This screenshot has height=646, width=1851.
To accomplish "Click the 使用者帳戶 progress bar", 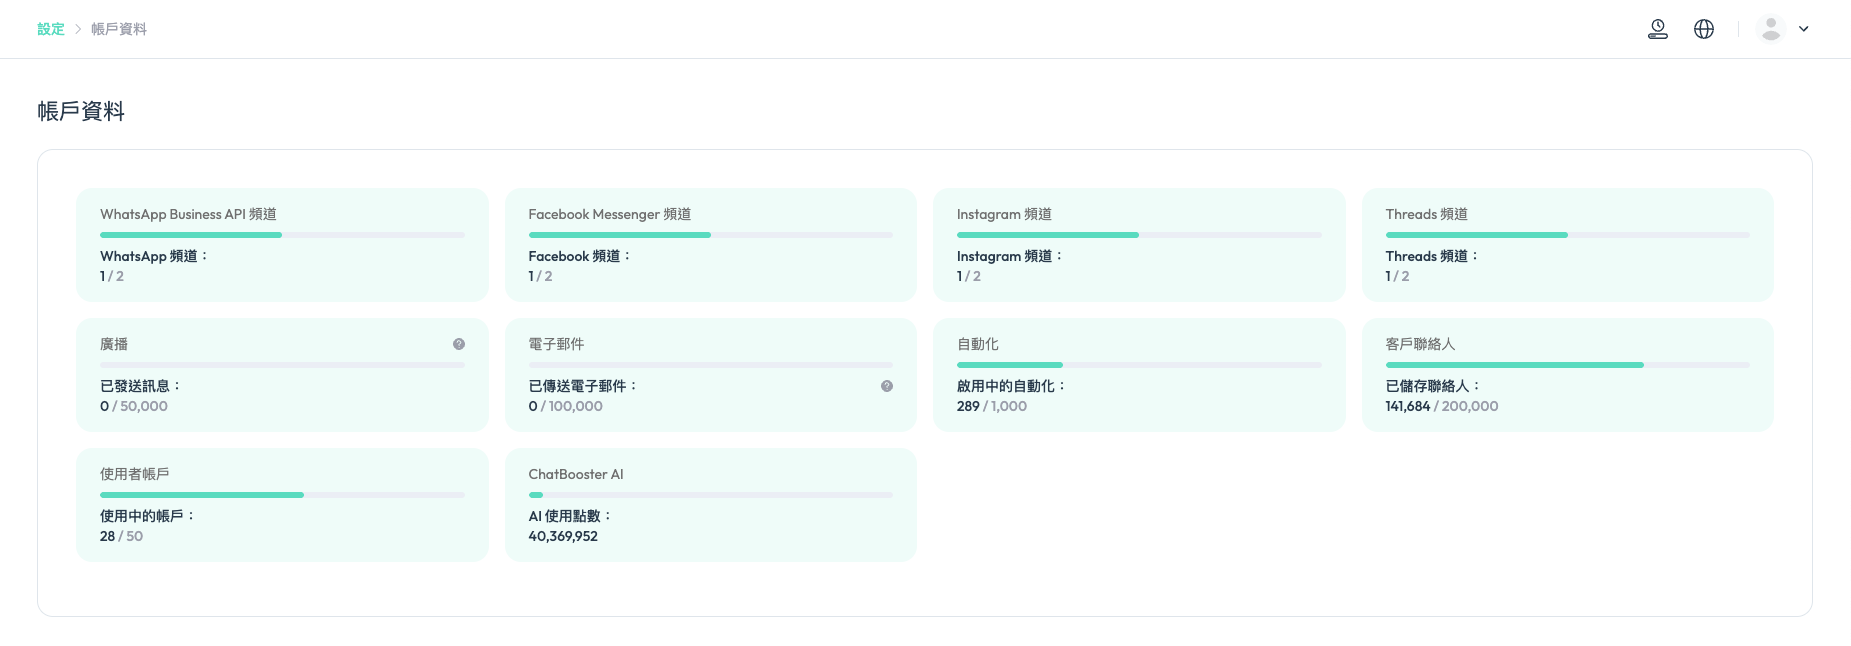I will click(282, 495).
